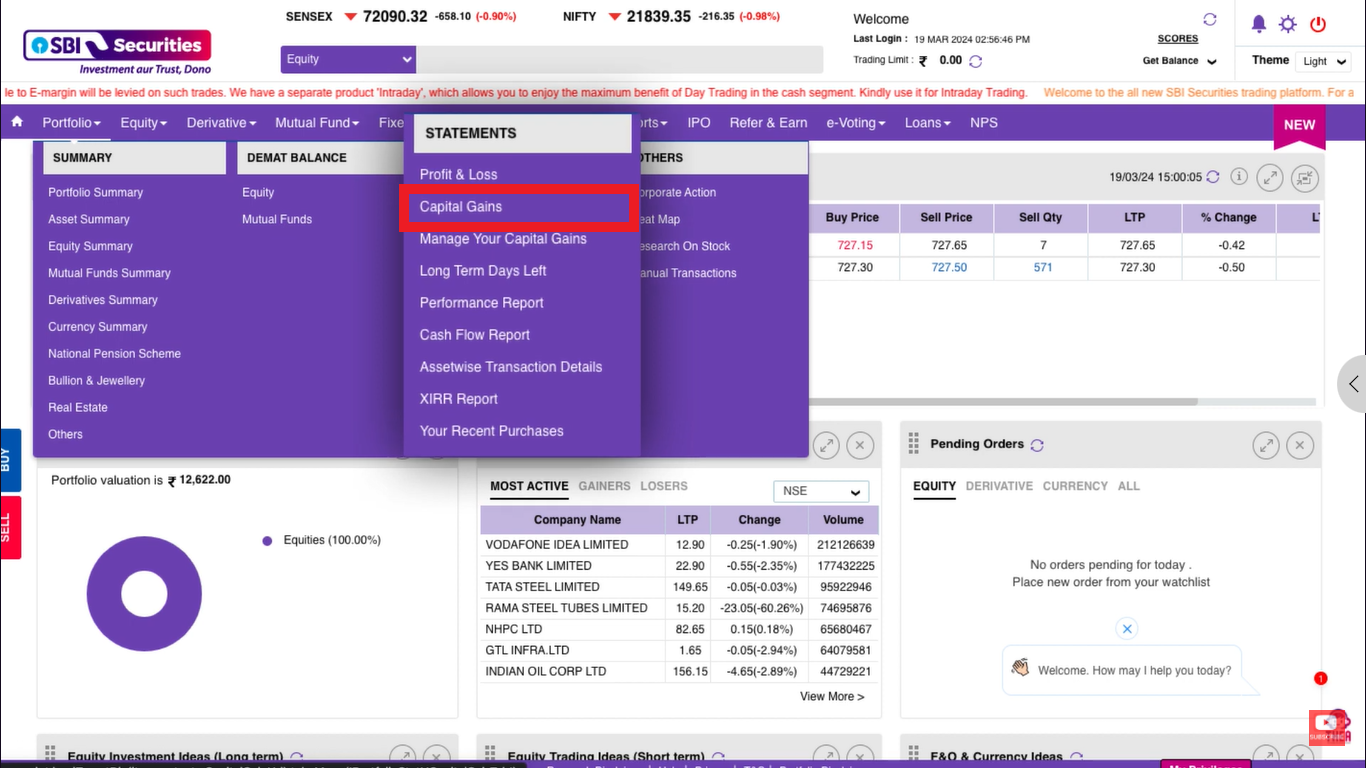Go to home via house icon

tap(17, 122)
